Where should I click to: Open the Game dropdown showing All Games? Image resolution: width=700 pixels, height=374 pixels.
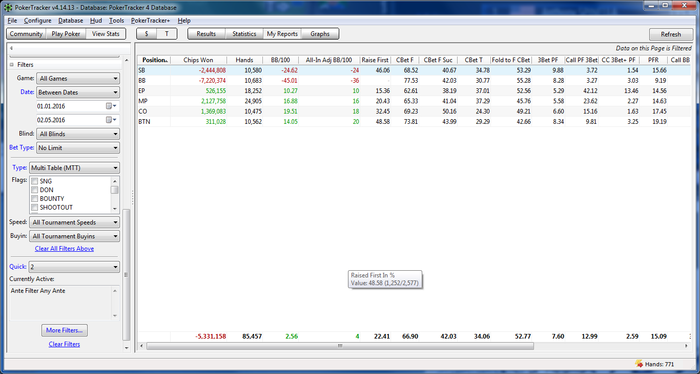pos(78,79)
